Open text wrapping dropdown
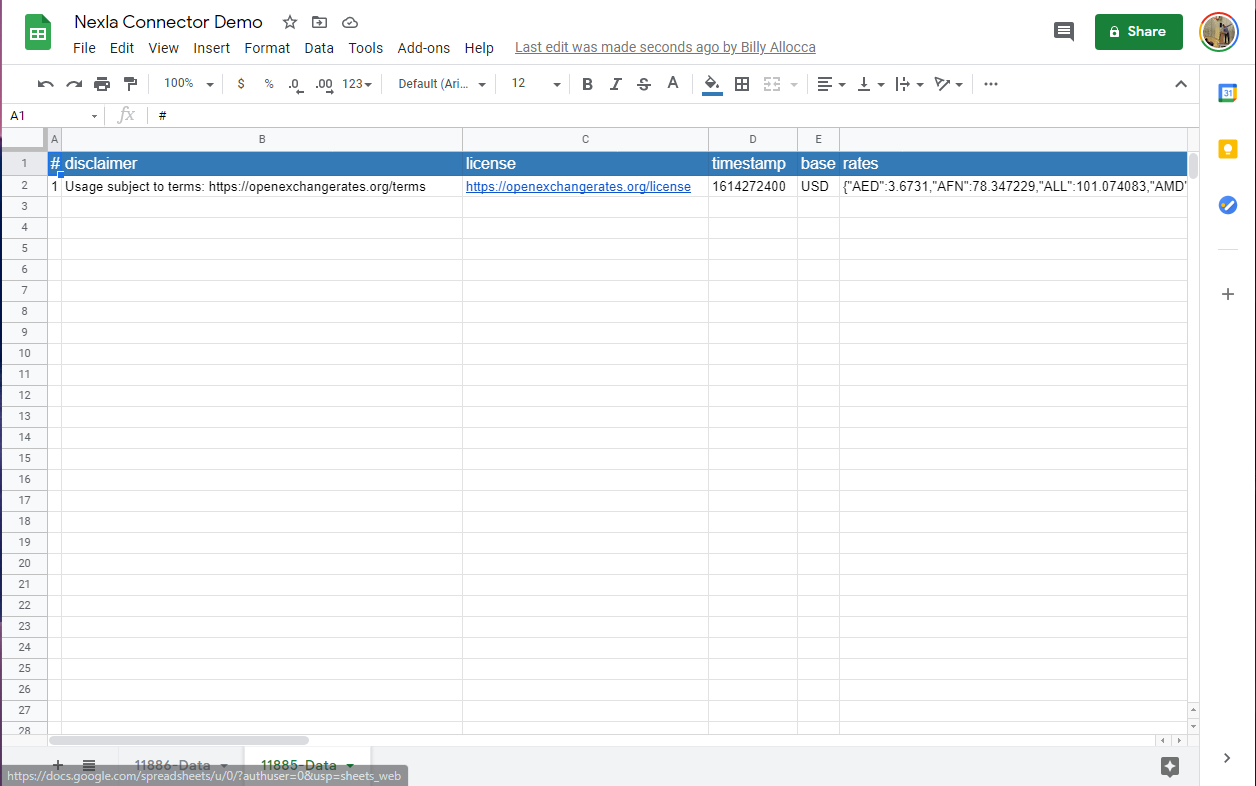 [909, 84]
